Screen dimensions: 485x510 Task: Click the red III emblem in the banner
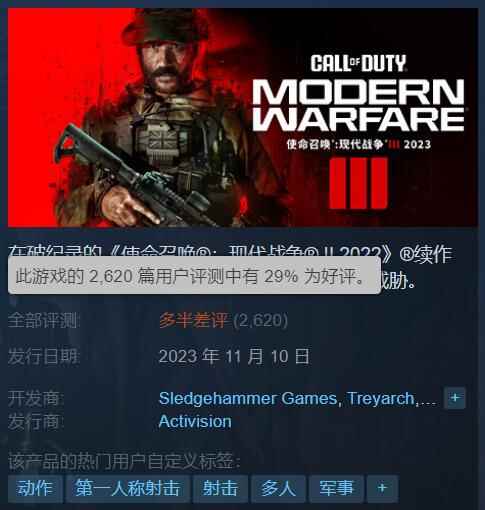(x=359, y=183)
